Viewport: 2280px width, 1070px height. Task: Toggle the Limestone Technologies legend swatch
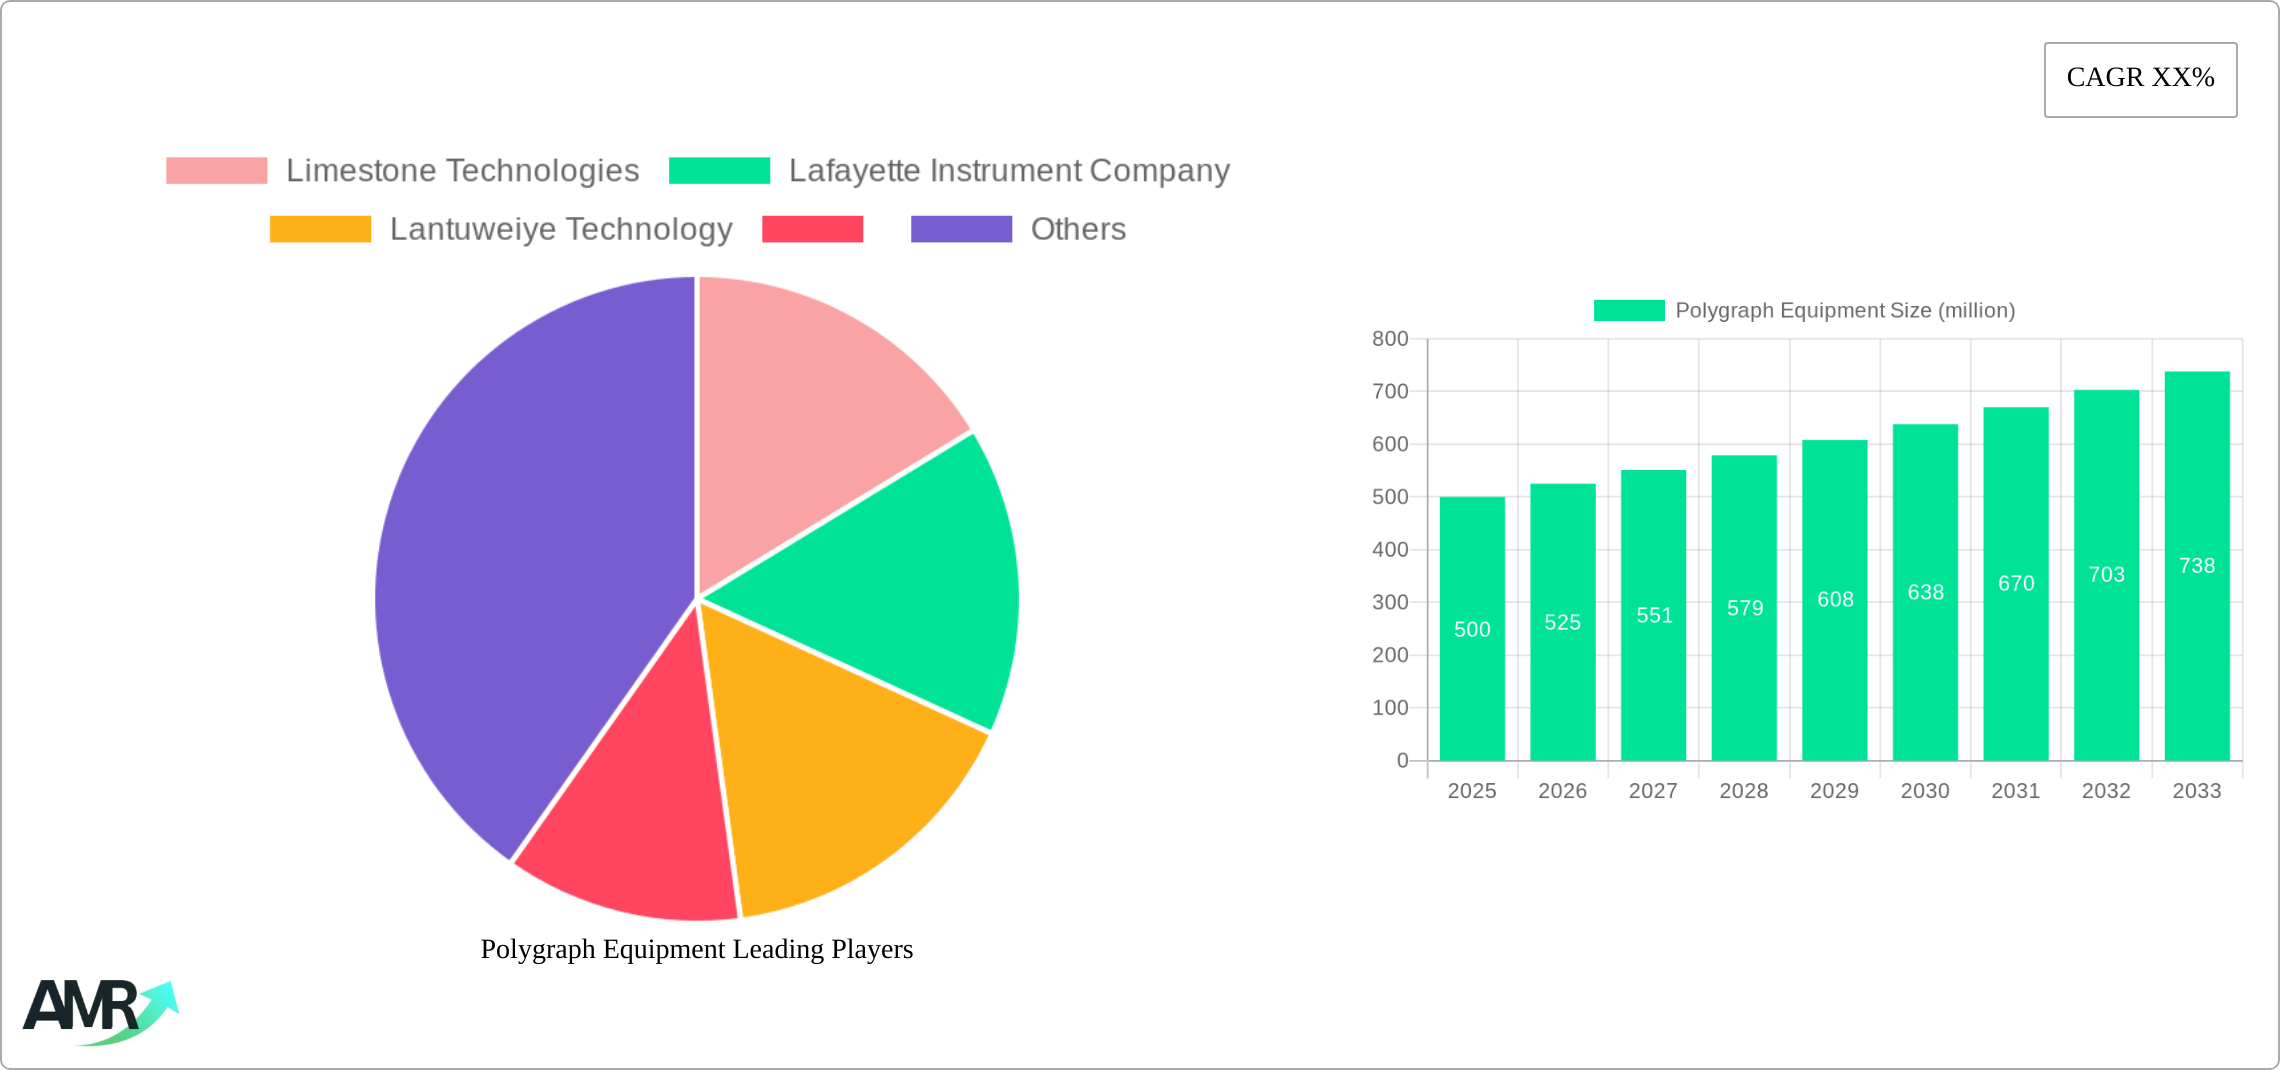(x=217, y=171)
